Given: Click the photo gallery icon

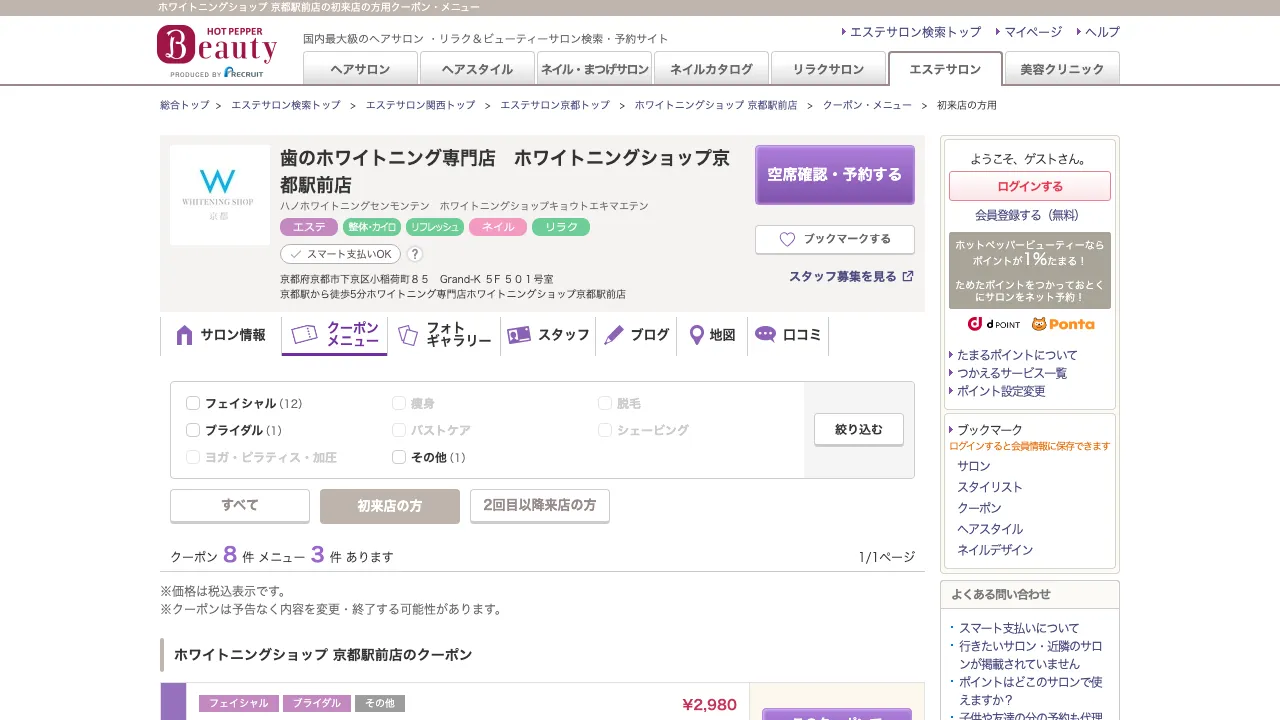Looking at the screenshot, I should click(x=407, y=335).
